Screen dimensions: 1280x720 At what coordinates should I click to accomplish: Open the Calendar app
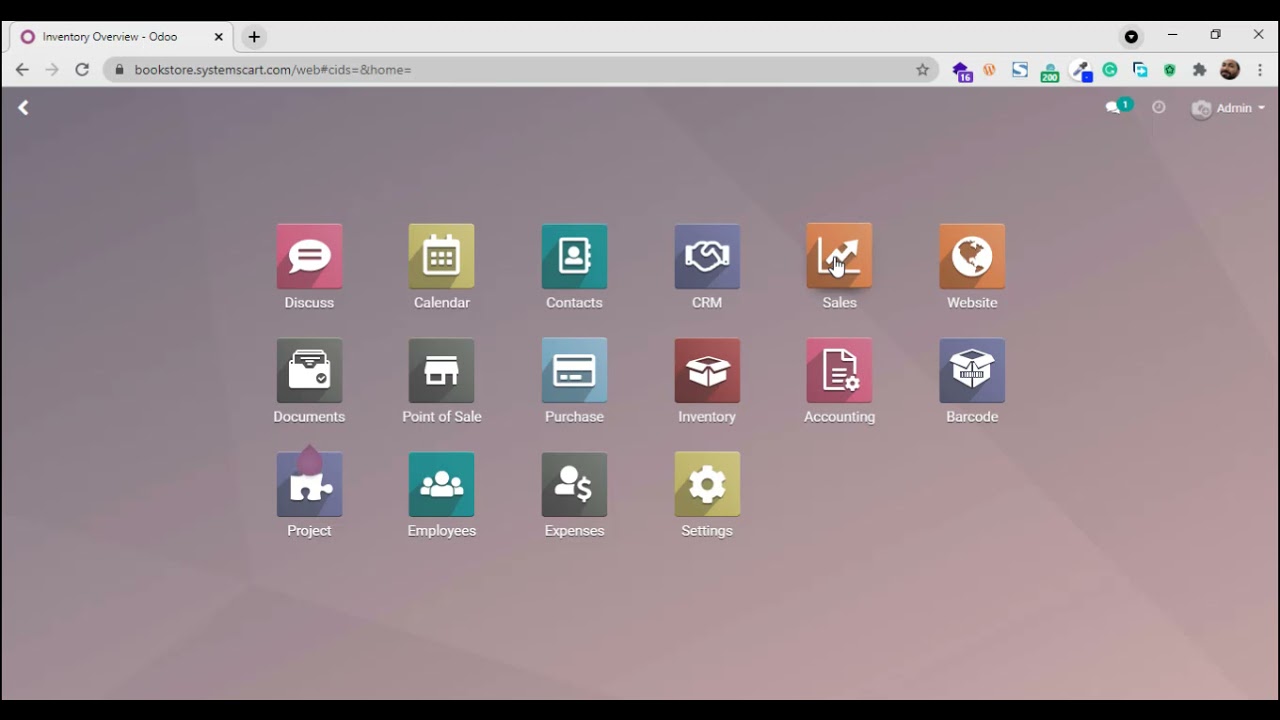click(441, 257)
